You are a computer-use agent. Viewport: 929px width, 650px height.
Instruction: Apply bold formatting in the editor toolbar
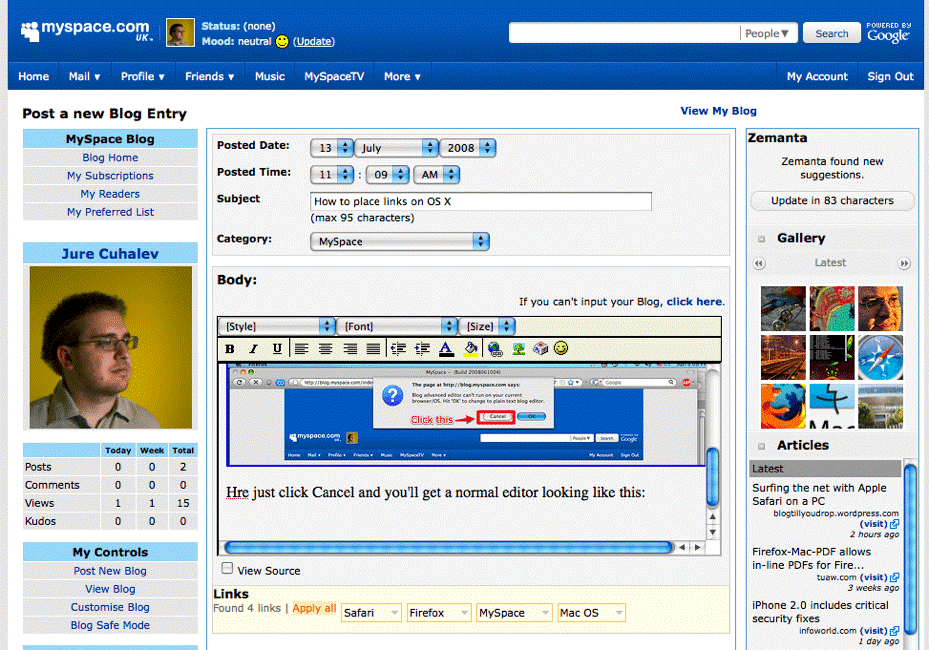[230, 349]
